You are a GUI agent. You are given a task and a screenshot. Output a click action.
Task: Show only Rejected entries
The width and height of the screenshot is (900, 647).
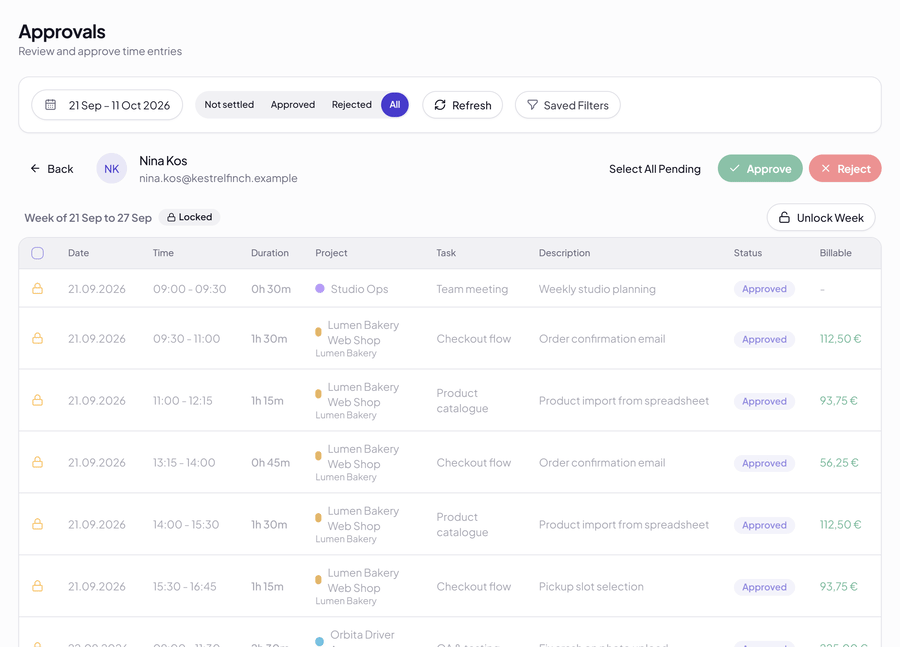(351, 104)
